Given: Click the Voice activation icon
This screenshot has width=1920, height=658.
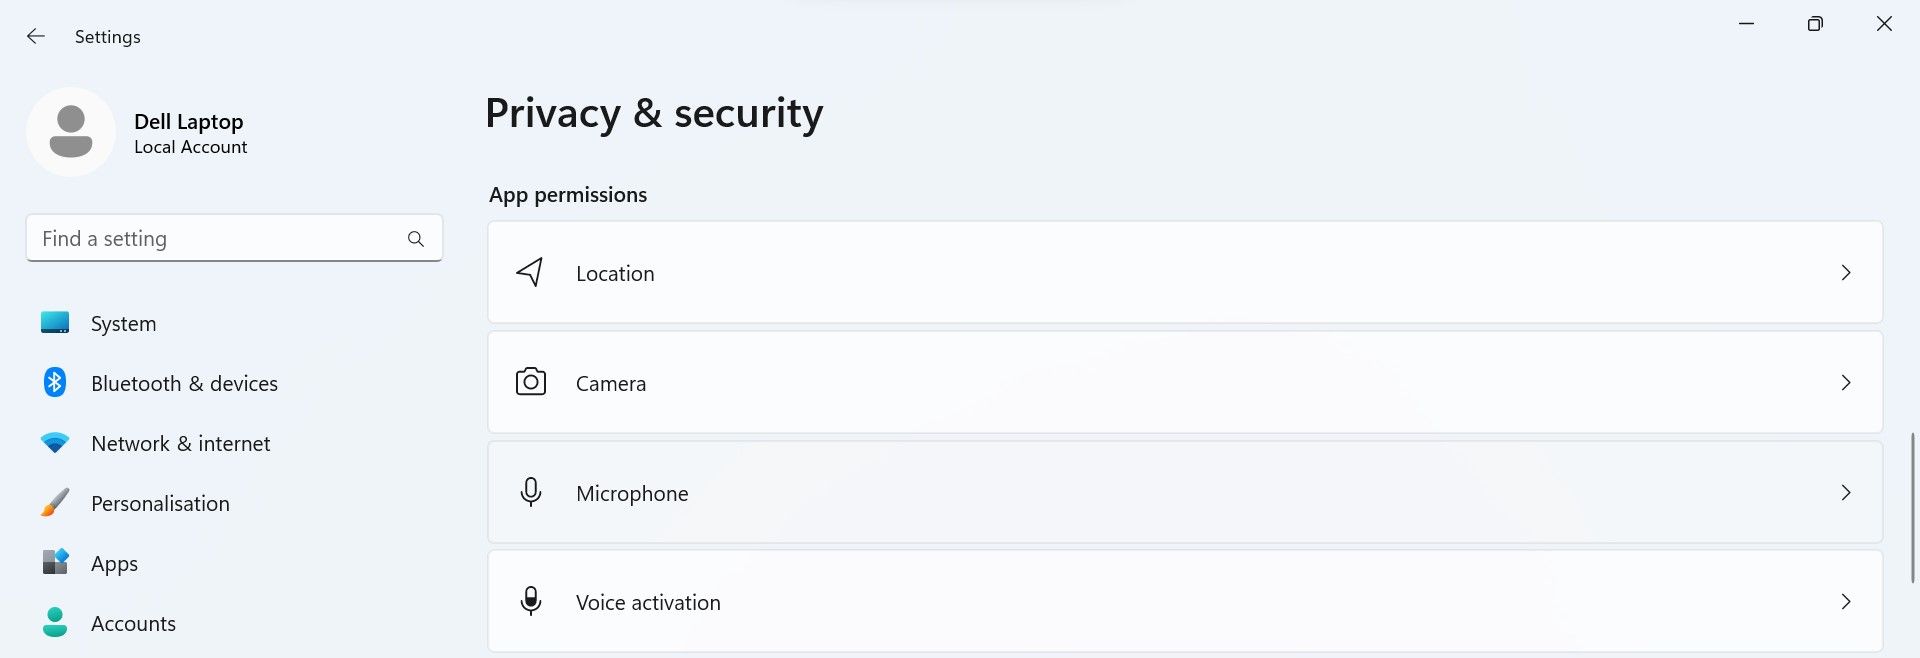Looking at the screenshot, I should [x=530, y=601].
